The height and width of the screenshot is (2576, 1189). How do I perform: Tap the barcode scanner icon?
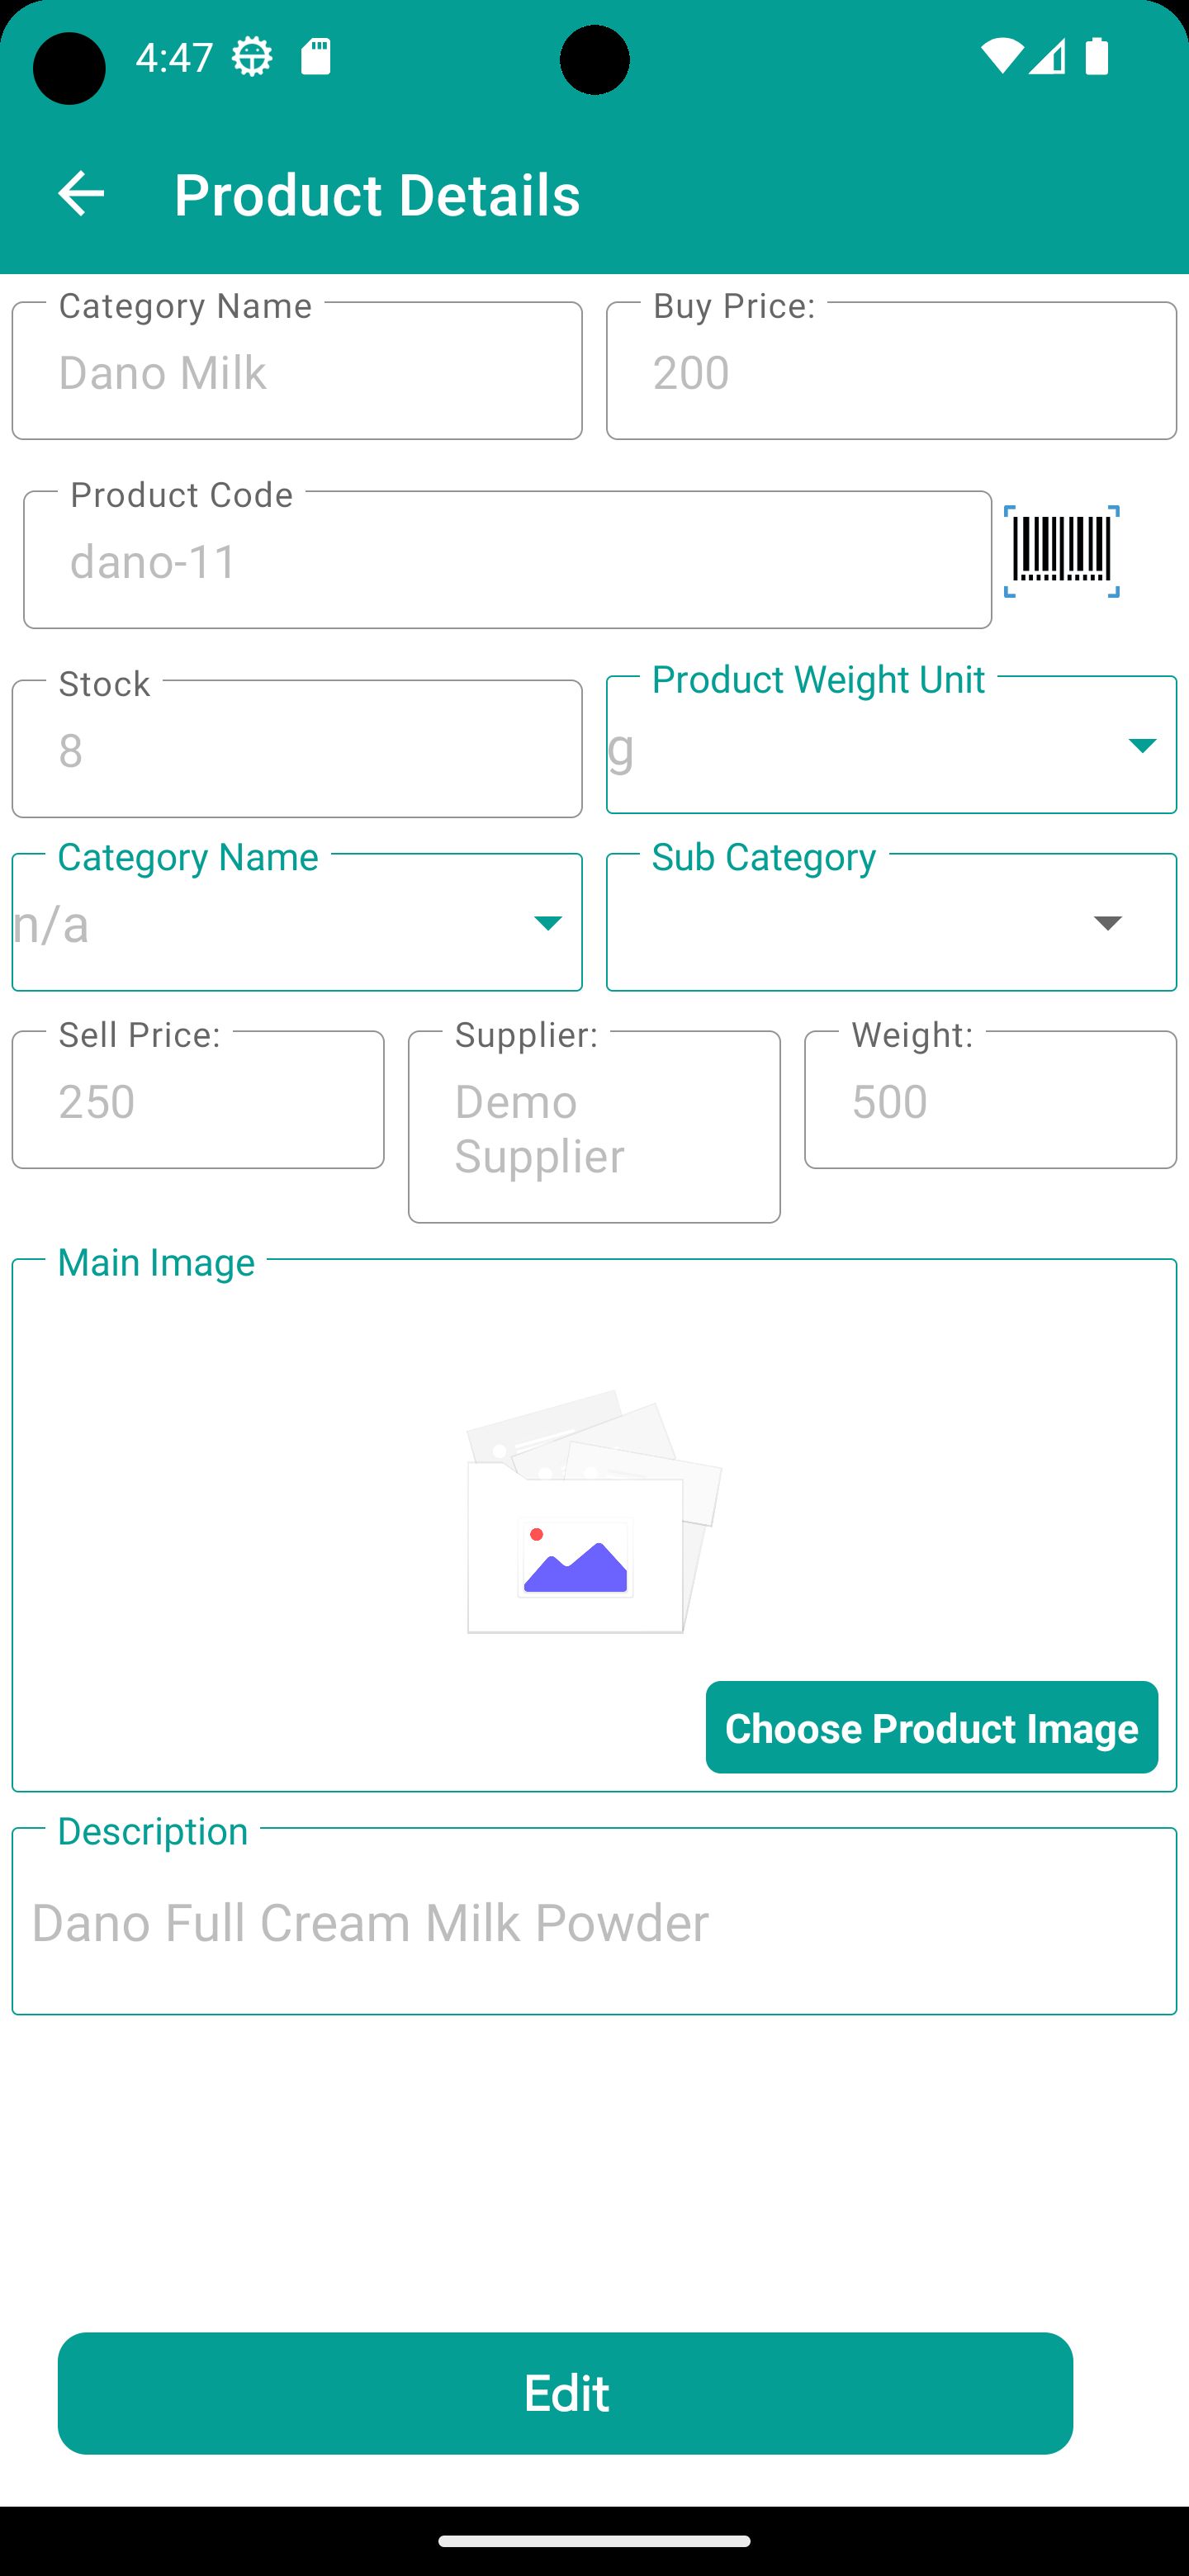(x=1061, y=551)
